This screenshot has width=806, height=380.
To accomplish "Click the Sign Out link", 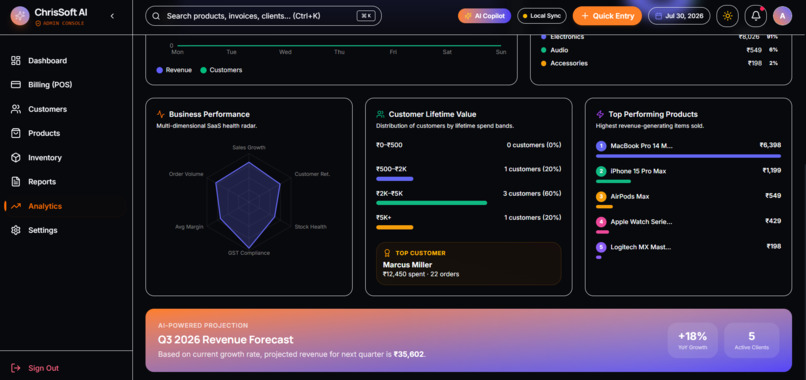I will (44, 368).
